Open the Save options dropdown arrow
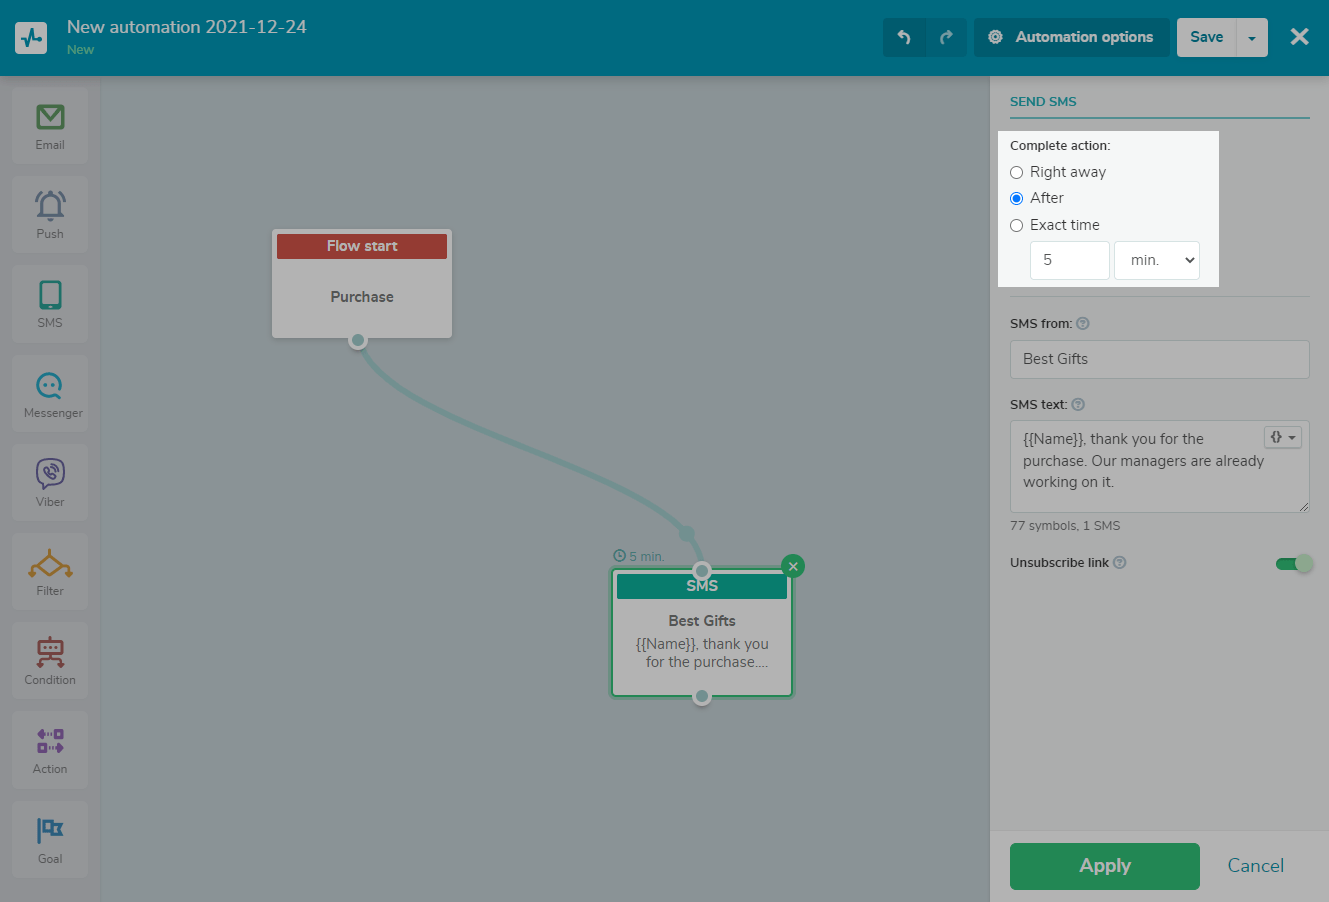 tap(1252, 37)
